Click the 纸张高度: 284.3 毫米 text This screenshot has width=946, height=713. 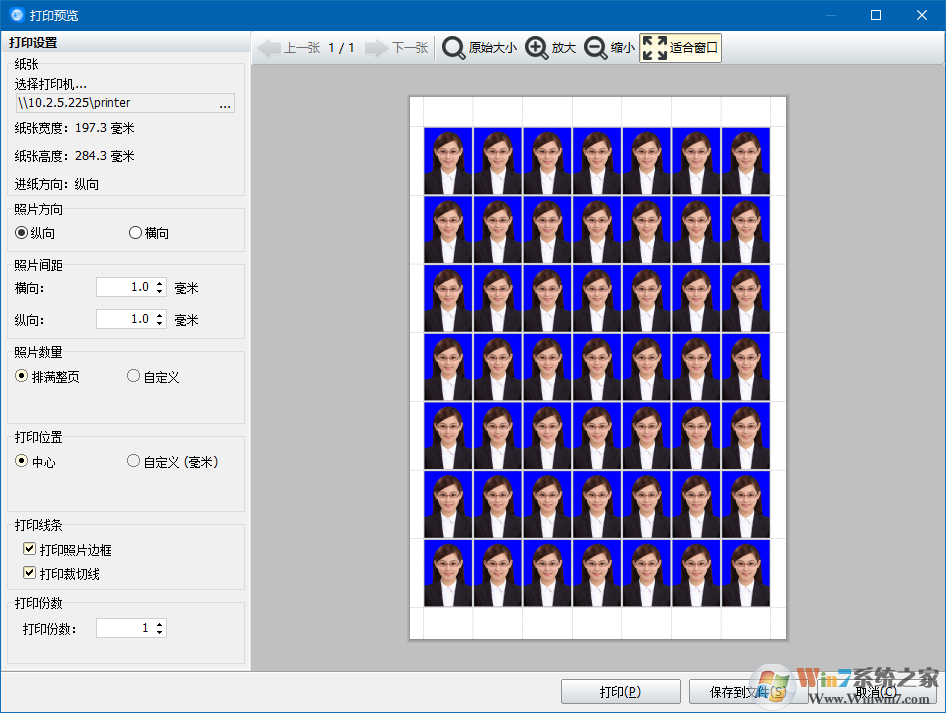pyautogui.click(x=74, y=156)
